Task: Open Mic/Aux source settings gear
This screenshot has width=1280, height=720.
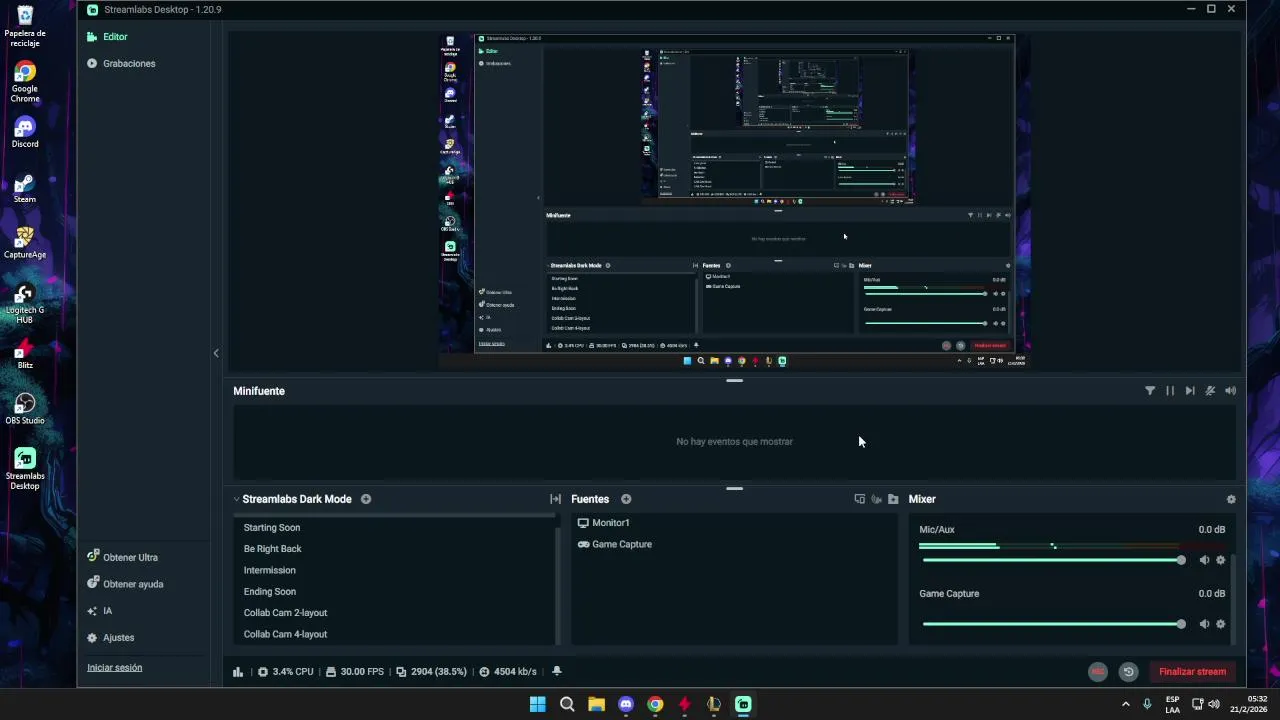Action: tap(1220, 560)
